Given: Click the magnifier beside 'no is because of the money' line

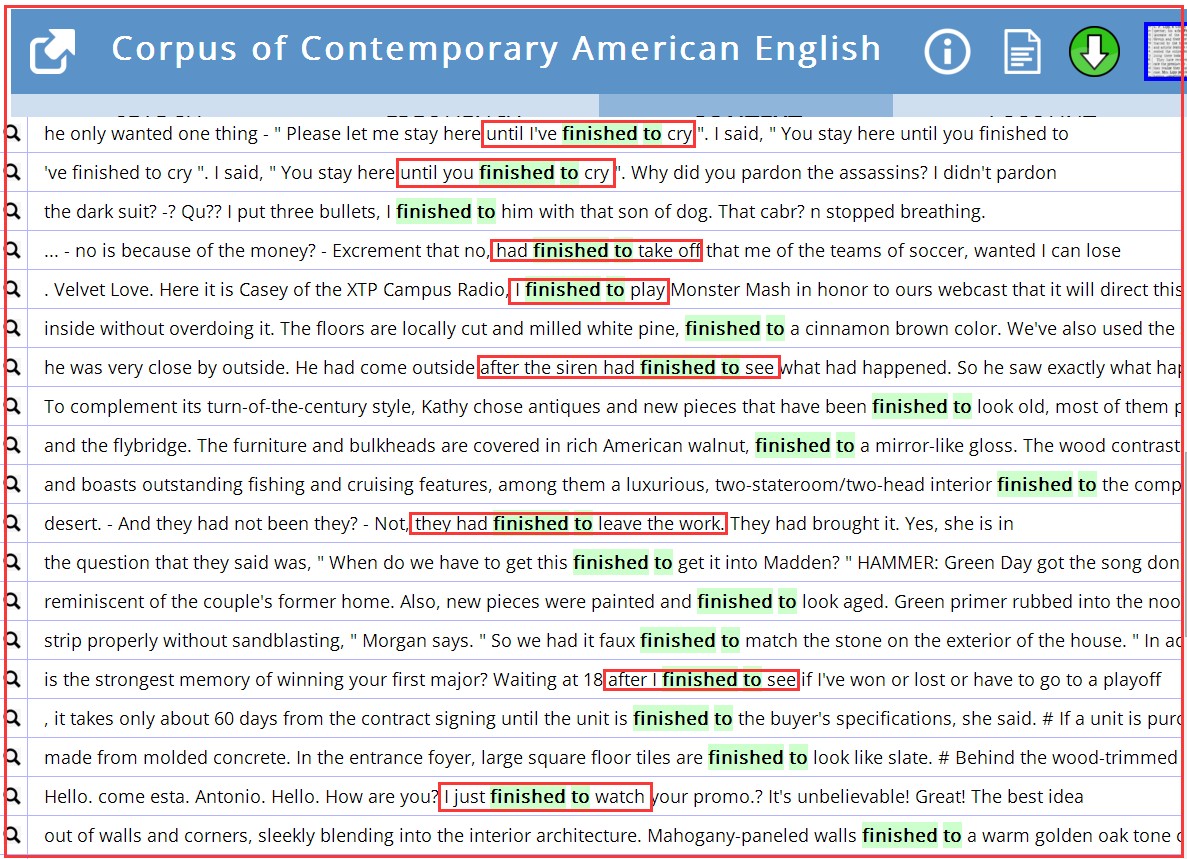Looking at the screenshot, I should pos(12,251).
